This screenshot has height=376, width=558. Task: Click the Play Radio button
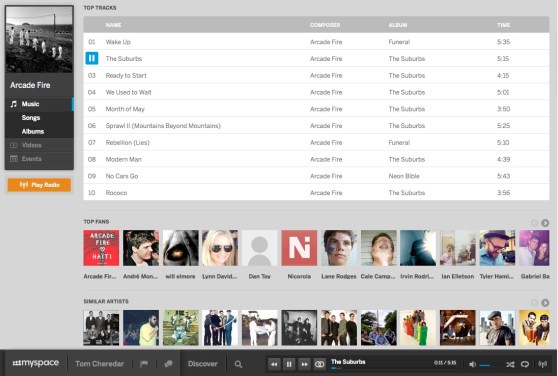click(x=39, y=185)
